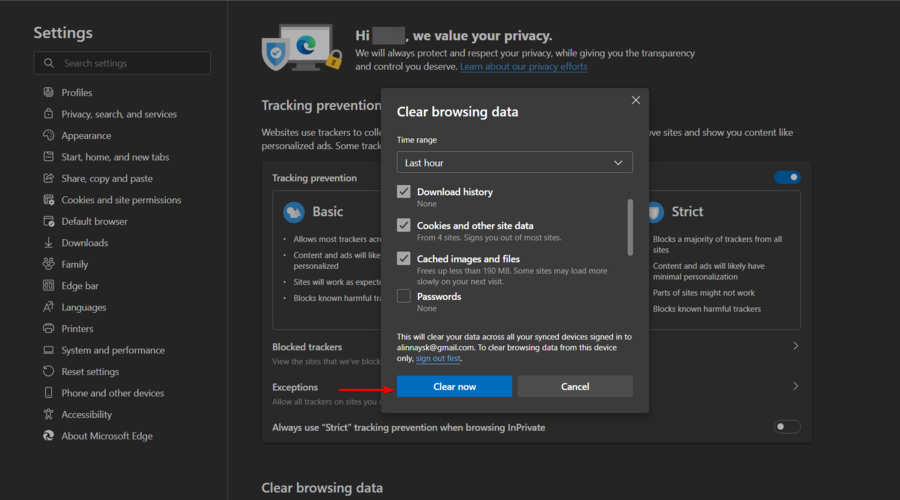Expand the Blocked trackers row chevron
This screenshot has width=900, height=500.
[x=796, y=346]
